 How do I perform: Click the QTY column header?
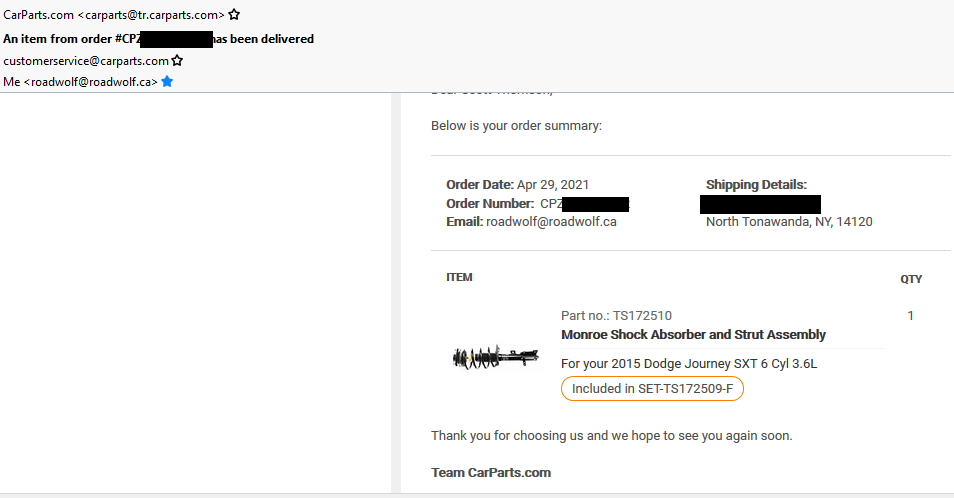click(911, 279)
